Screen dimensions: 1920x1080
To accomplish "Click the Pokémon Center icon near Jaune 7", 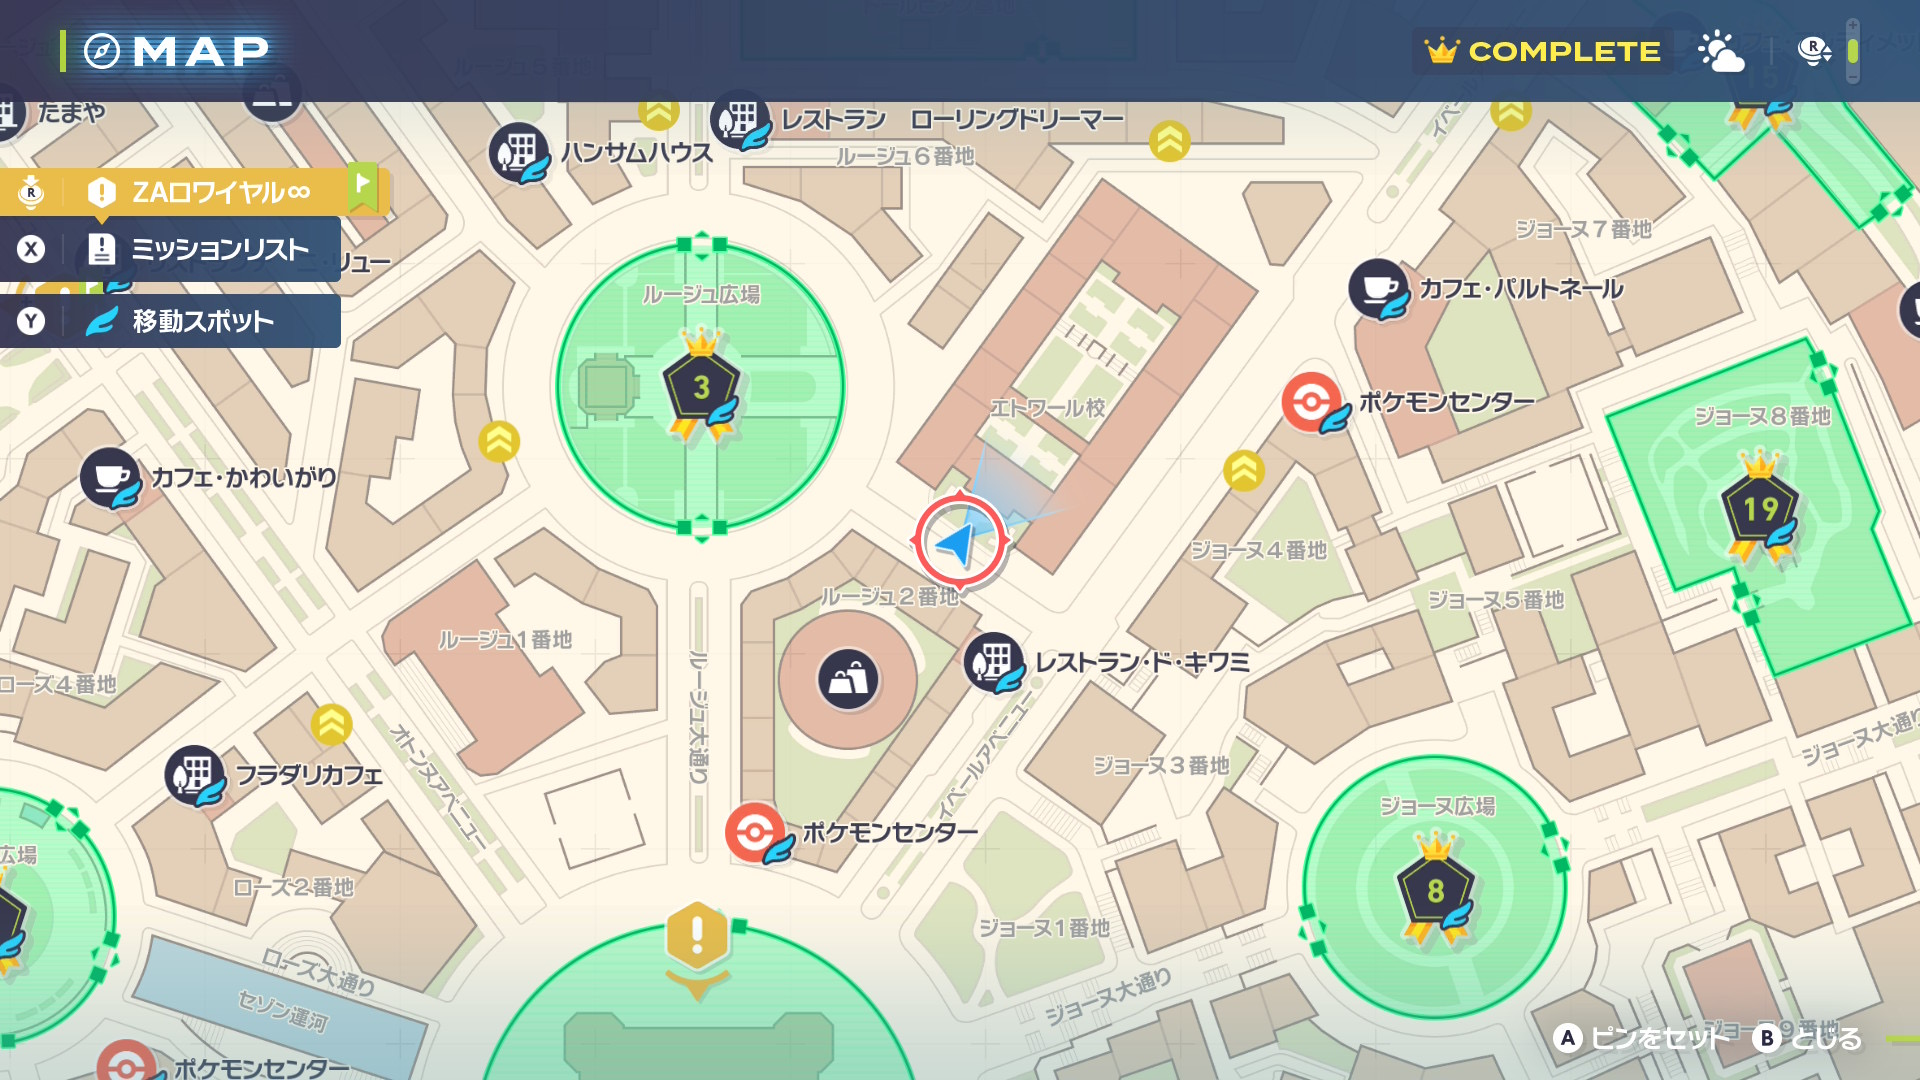I will pyautogui.click(x=1311, y=402).
